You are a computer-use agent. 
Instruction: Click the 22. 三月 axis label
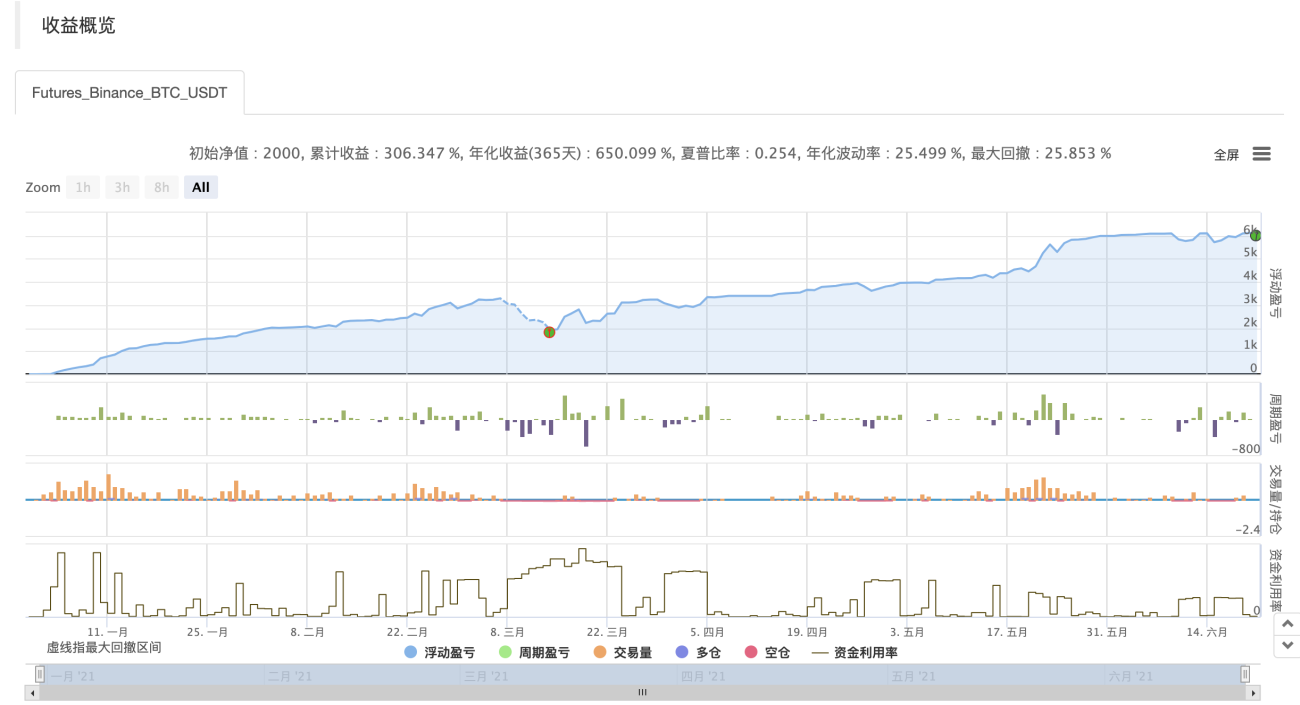(607, 632)
